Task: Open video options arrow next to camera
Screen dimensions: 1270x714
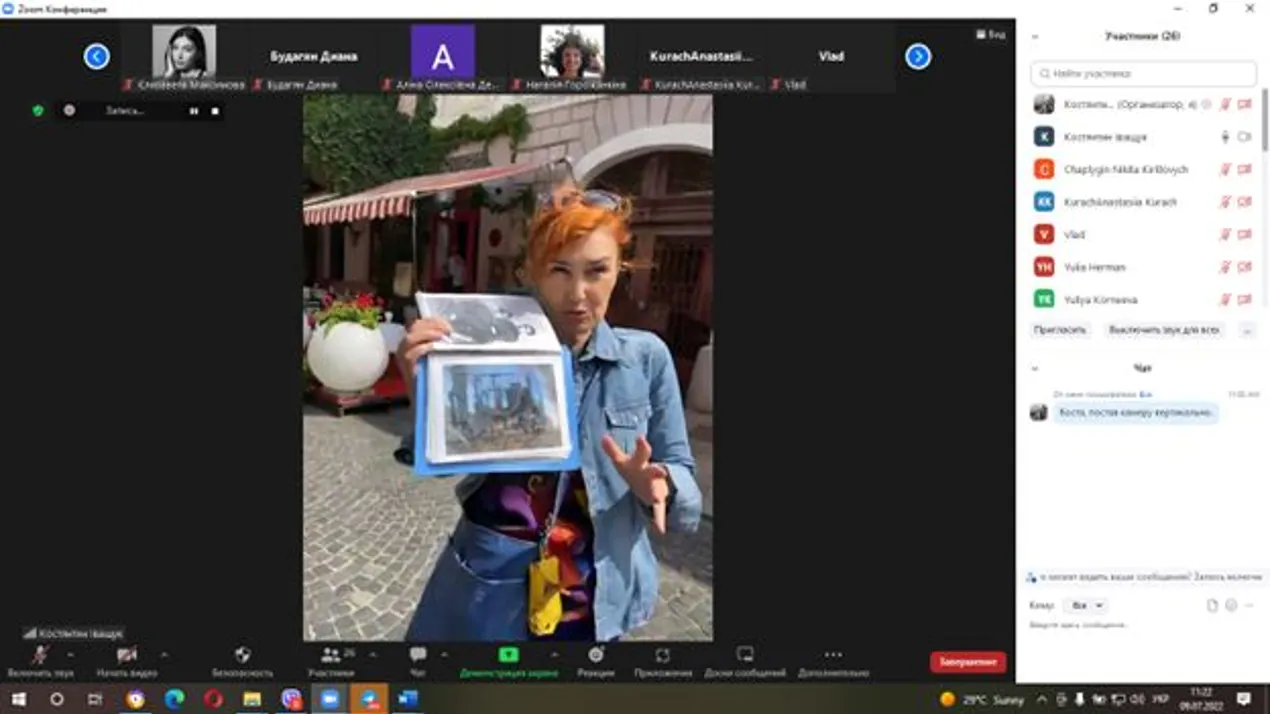Action: (164, 655)
